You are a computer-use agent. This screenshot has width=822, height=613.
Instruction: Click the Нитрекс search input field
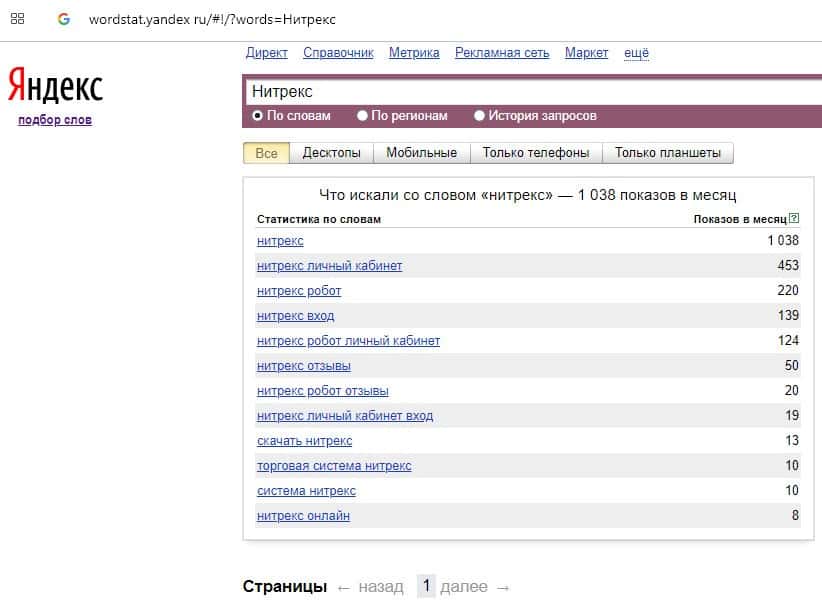(530, 92)
